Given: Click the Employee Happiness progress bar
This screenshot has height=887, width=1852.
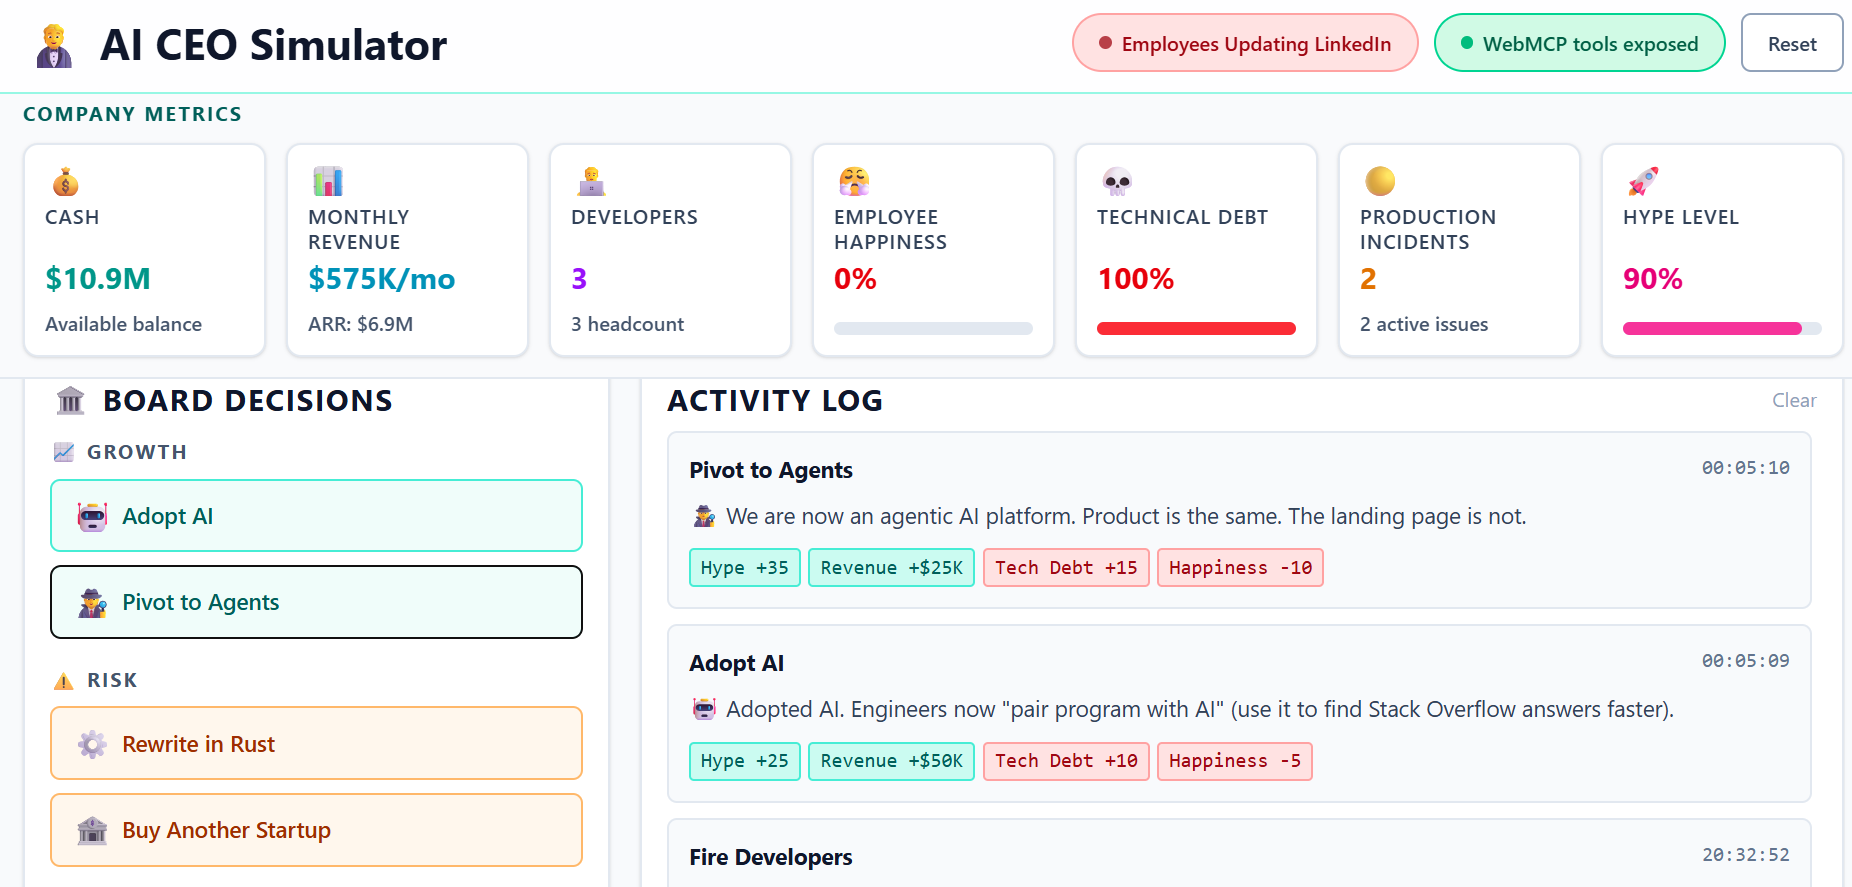Looking at the screenshot, I should pyautogui.click(x=933, y=328).
